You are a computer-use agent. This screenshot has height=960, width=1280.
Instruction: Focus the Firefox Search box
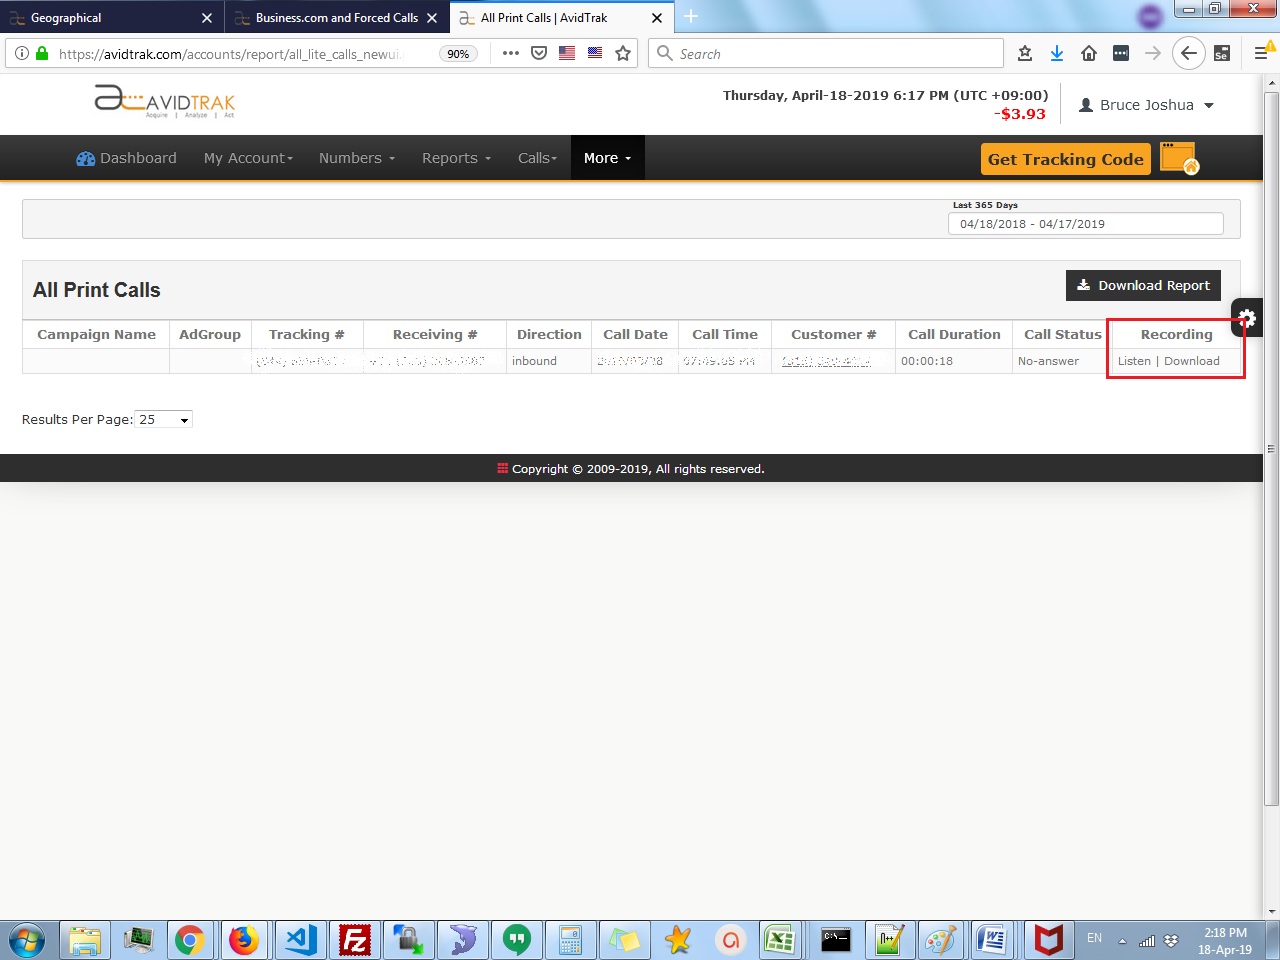click(x=826, y=54)
